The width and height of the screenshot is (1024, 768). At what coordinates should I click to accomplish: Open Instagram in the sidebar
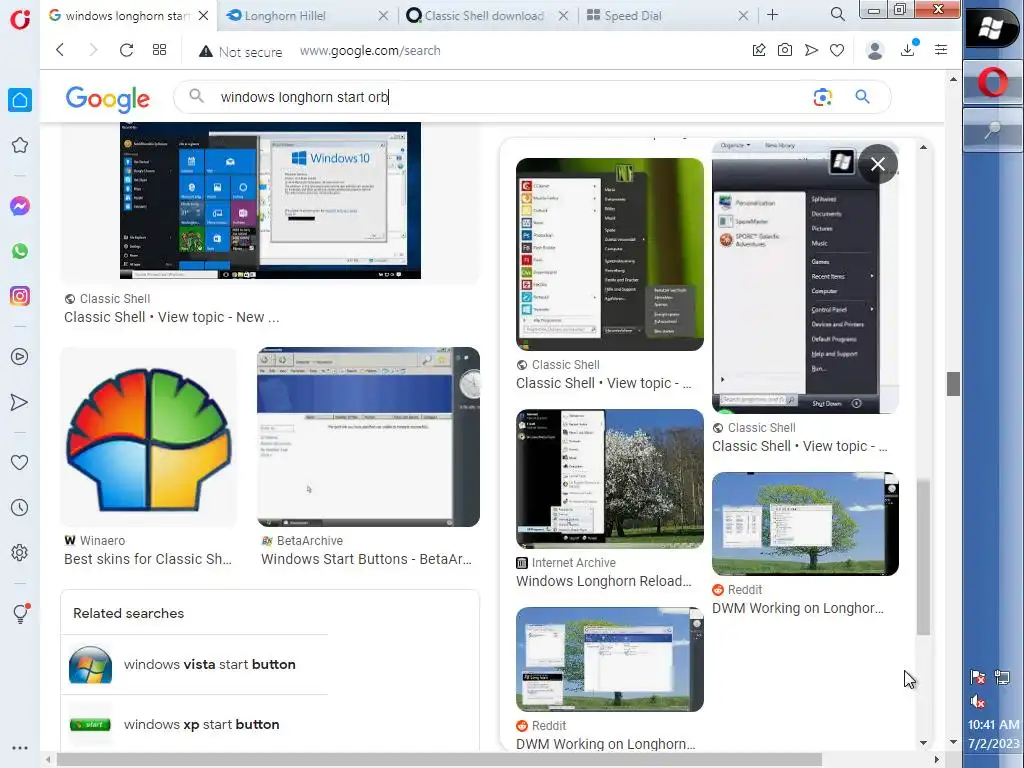pos(20,296)
